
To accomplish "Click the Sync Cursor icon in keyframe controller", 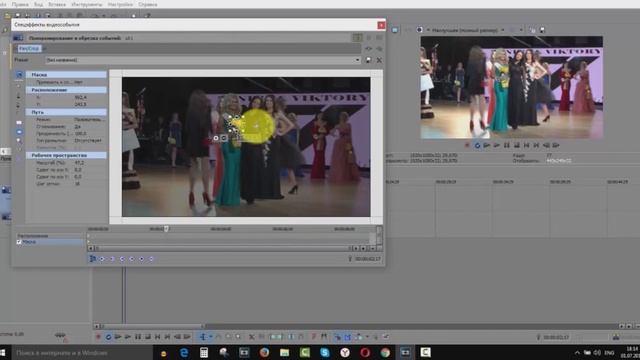I will (x=93, y=258).
